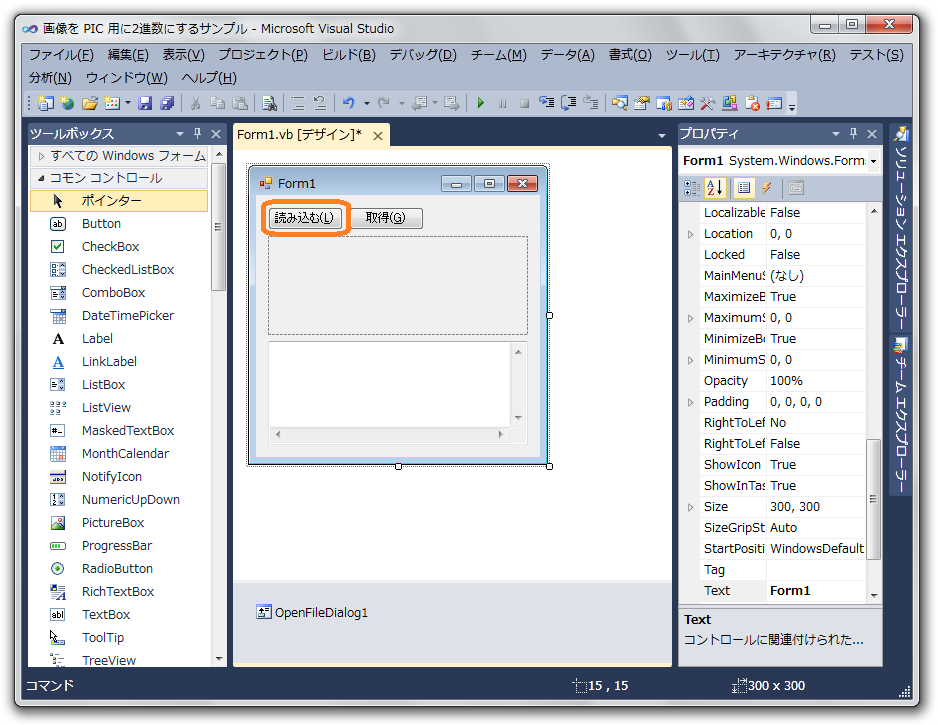Viewport: 938px width, 725px height.
Task: Click the Navigate Forward toolbar icon
Action: 452,103
